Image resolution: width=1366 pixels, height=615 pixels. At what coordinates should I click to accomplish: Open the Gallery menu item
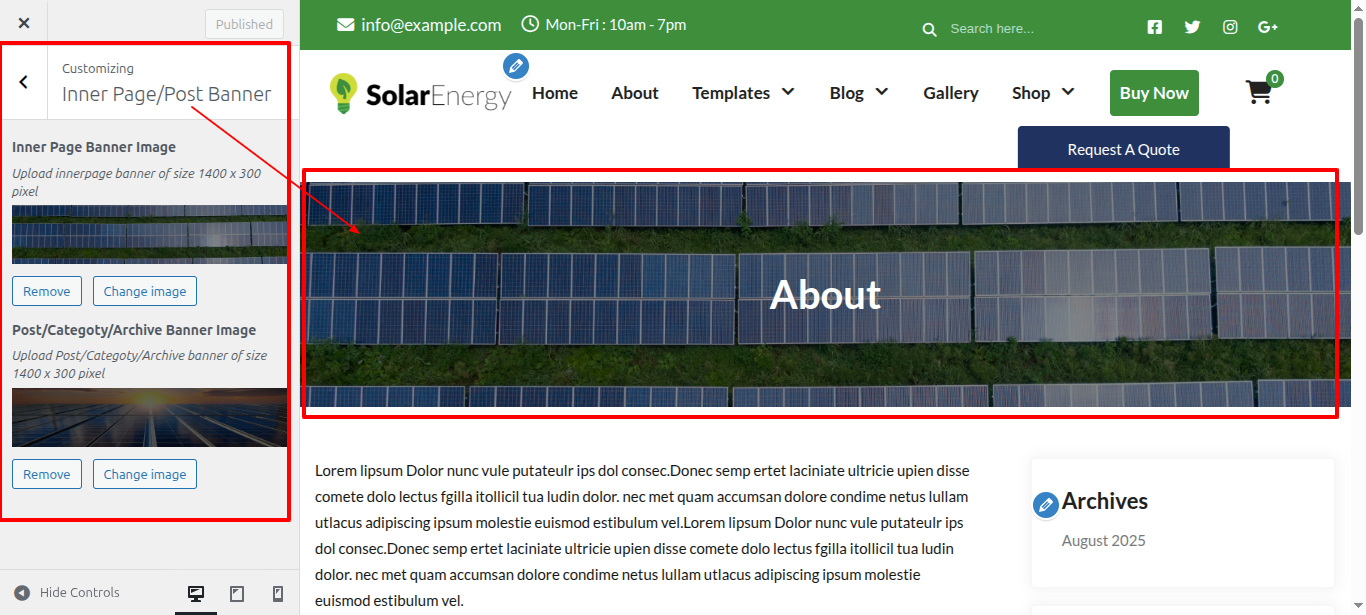[950, 93]
